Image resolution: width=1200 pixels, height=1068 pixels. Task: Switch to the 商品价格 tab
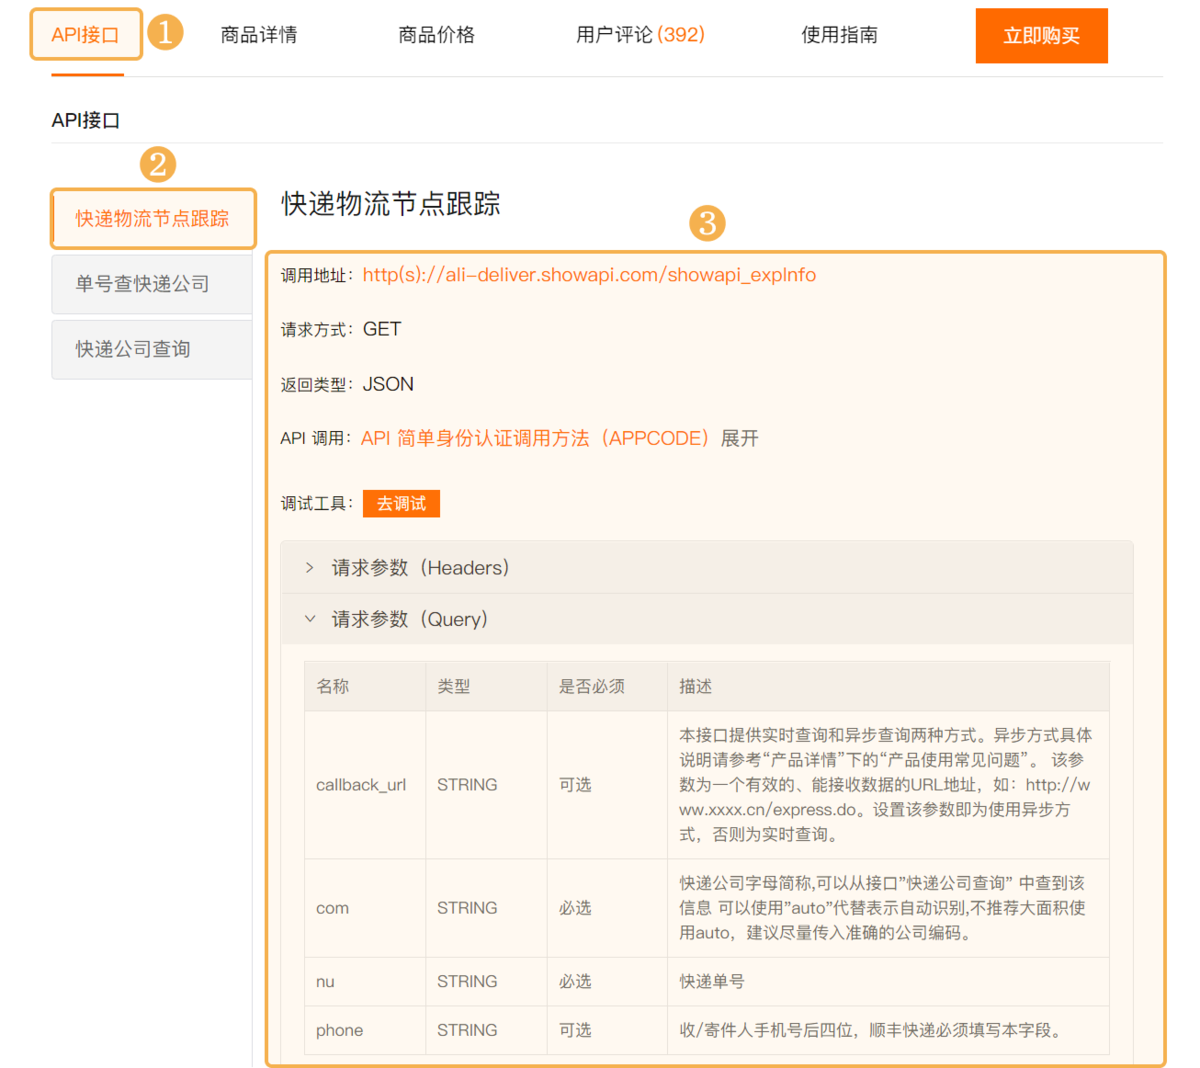pyautogui.click(x=436, y=35)
